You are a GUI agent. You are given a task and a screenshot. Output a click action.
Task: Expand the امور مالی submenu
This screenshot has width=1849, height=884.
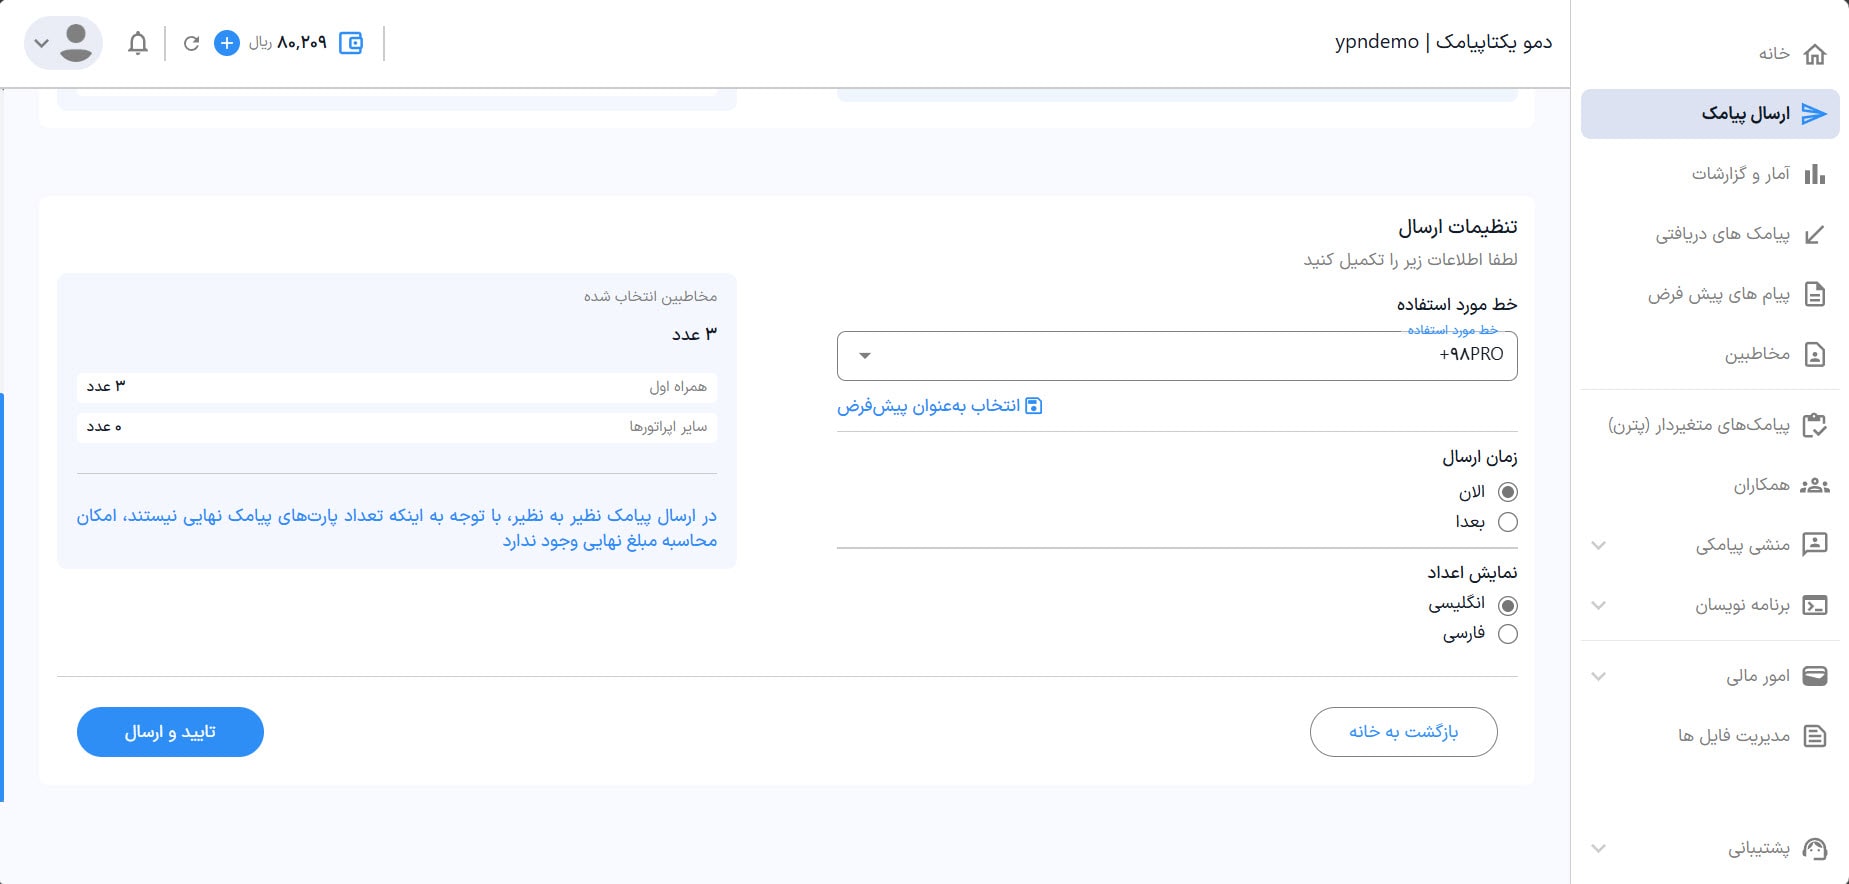tap(1598, 676)
